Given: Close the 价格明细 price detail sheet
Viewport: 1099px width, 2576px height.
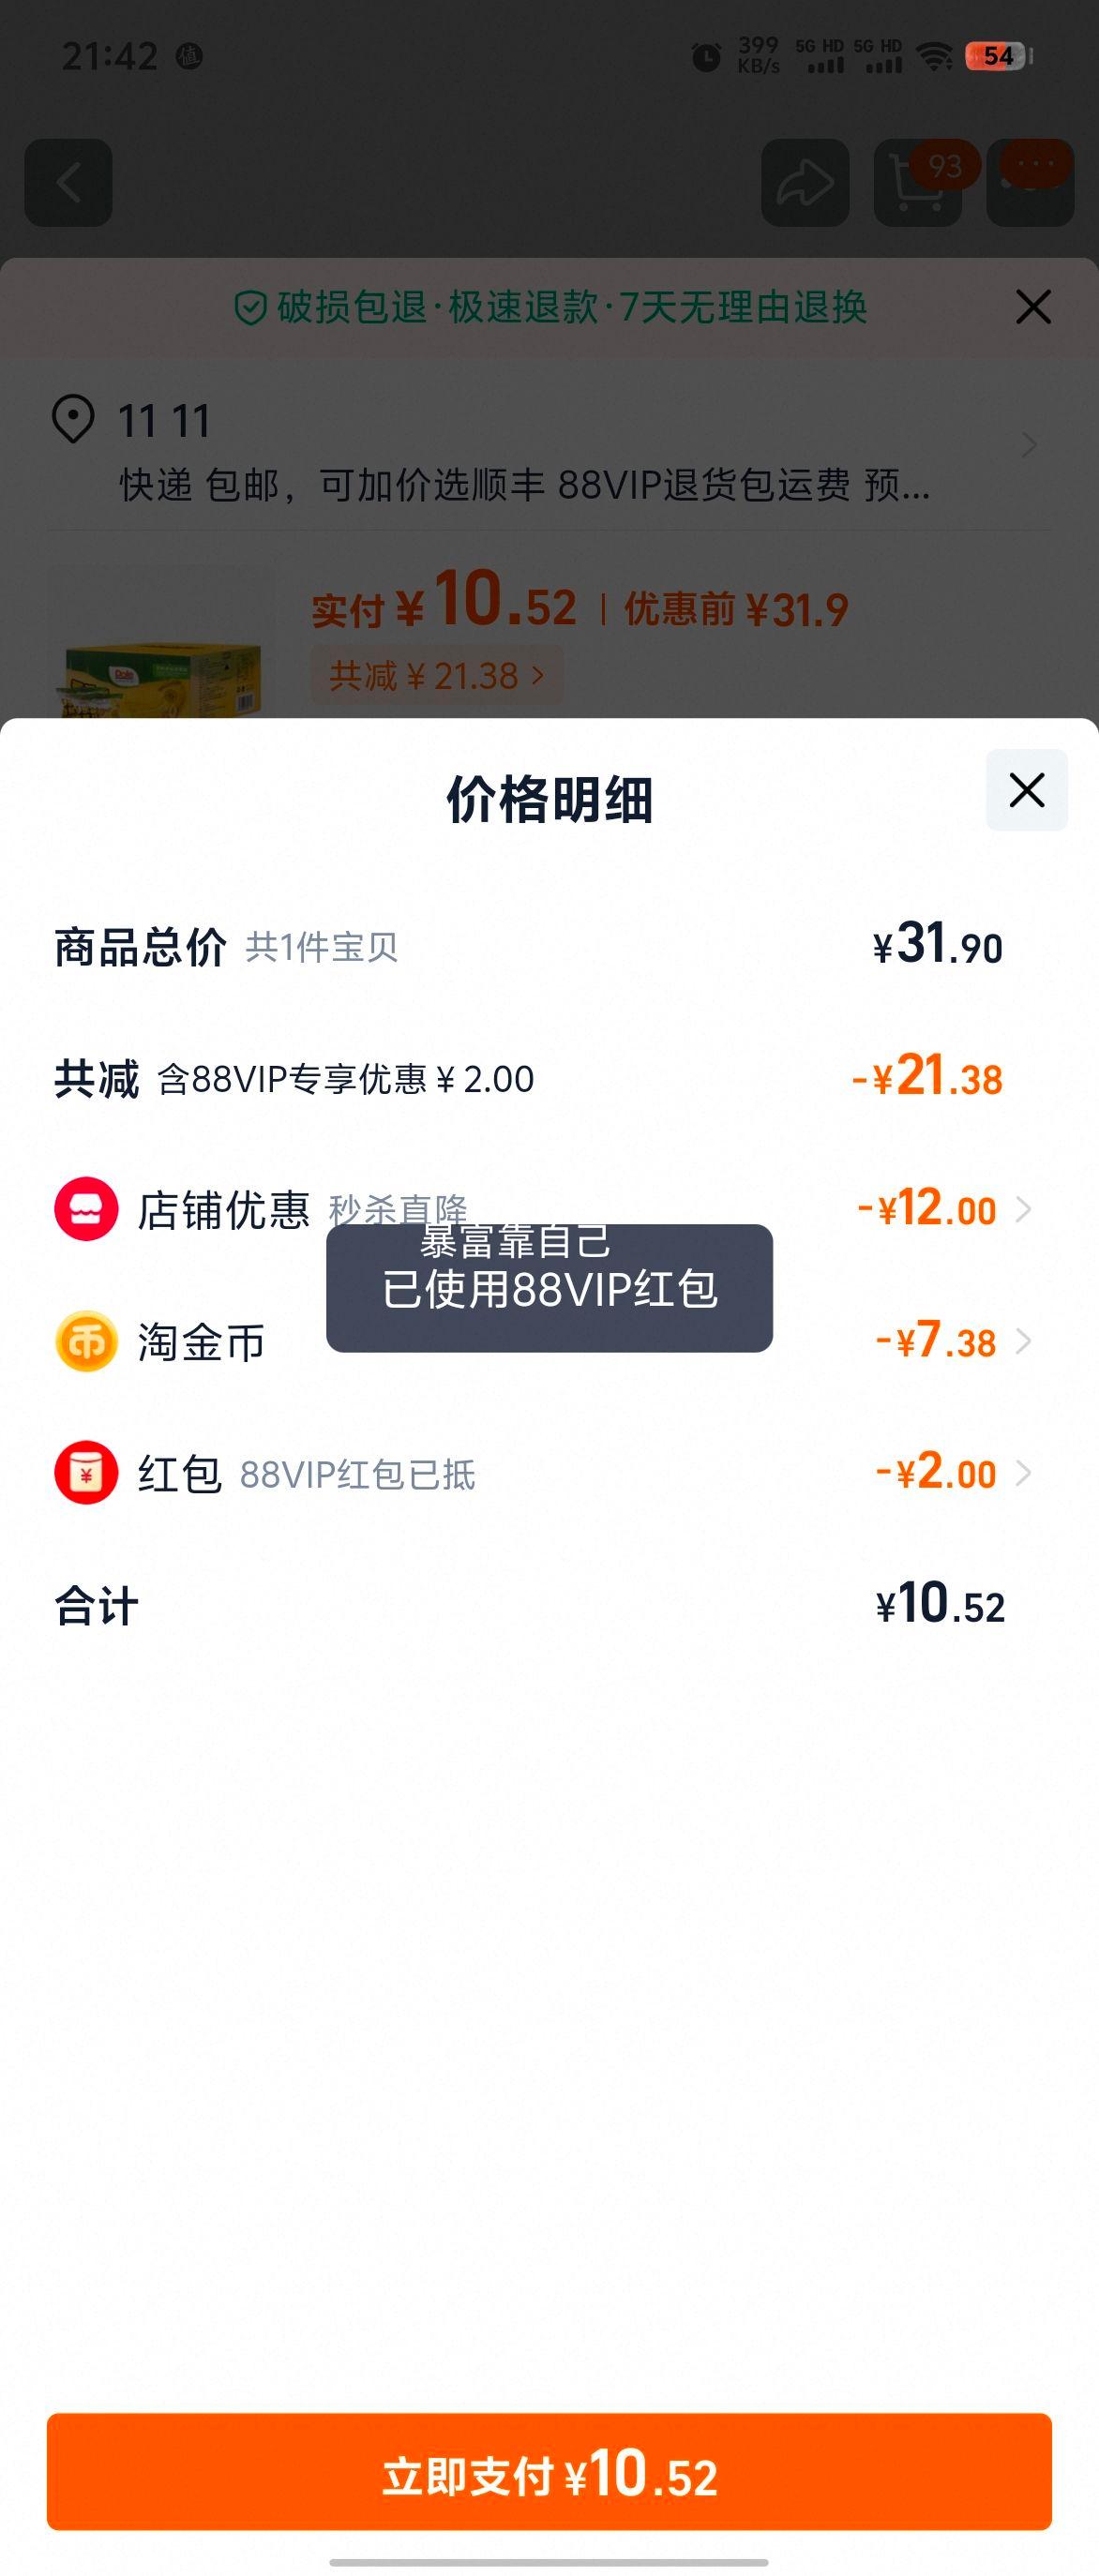Looking at the screenshot, I should pyautogui.click(x=1027, y=790).
